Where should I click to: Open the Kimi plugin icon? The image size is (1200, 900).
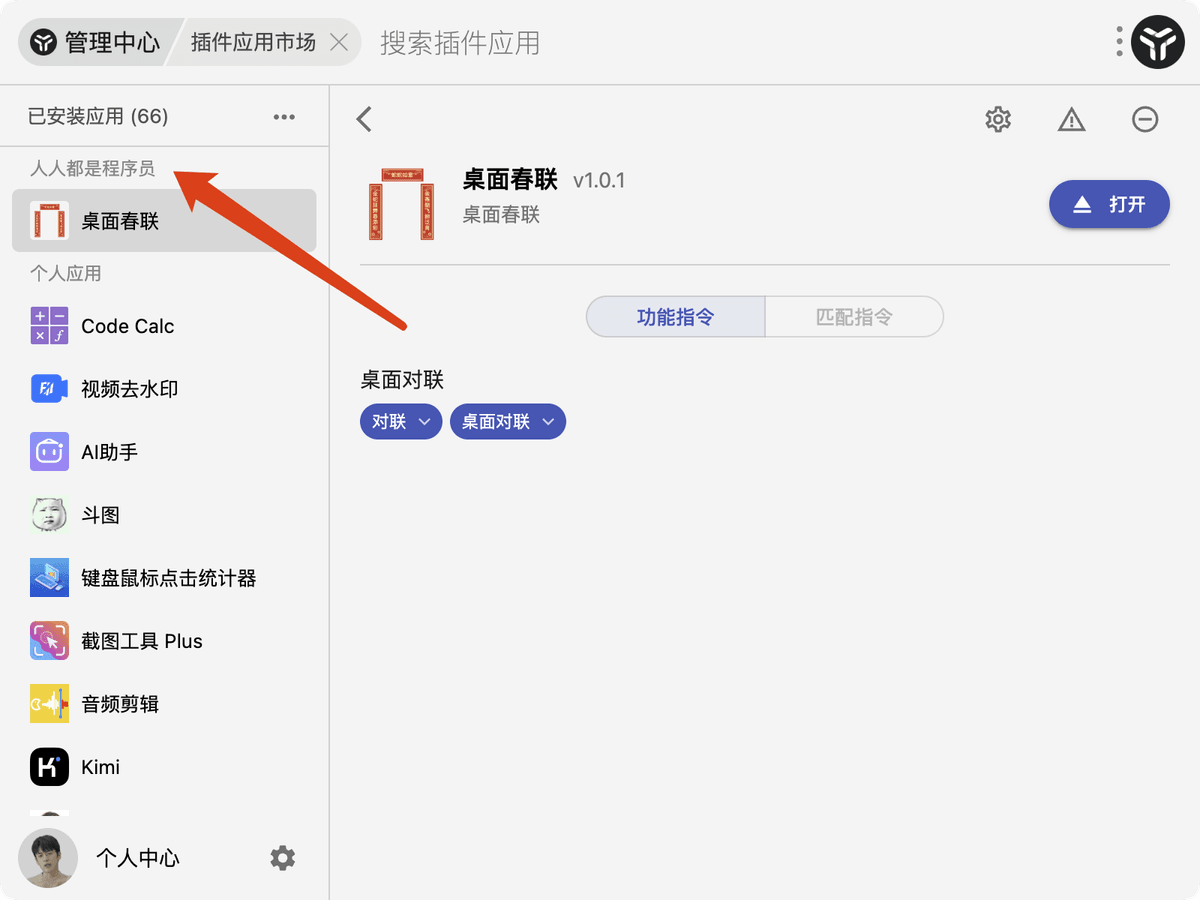48,766
